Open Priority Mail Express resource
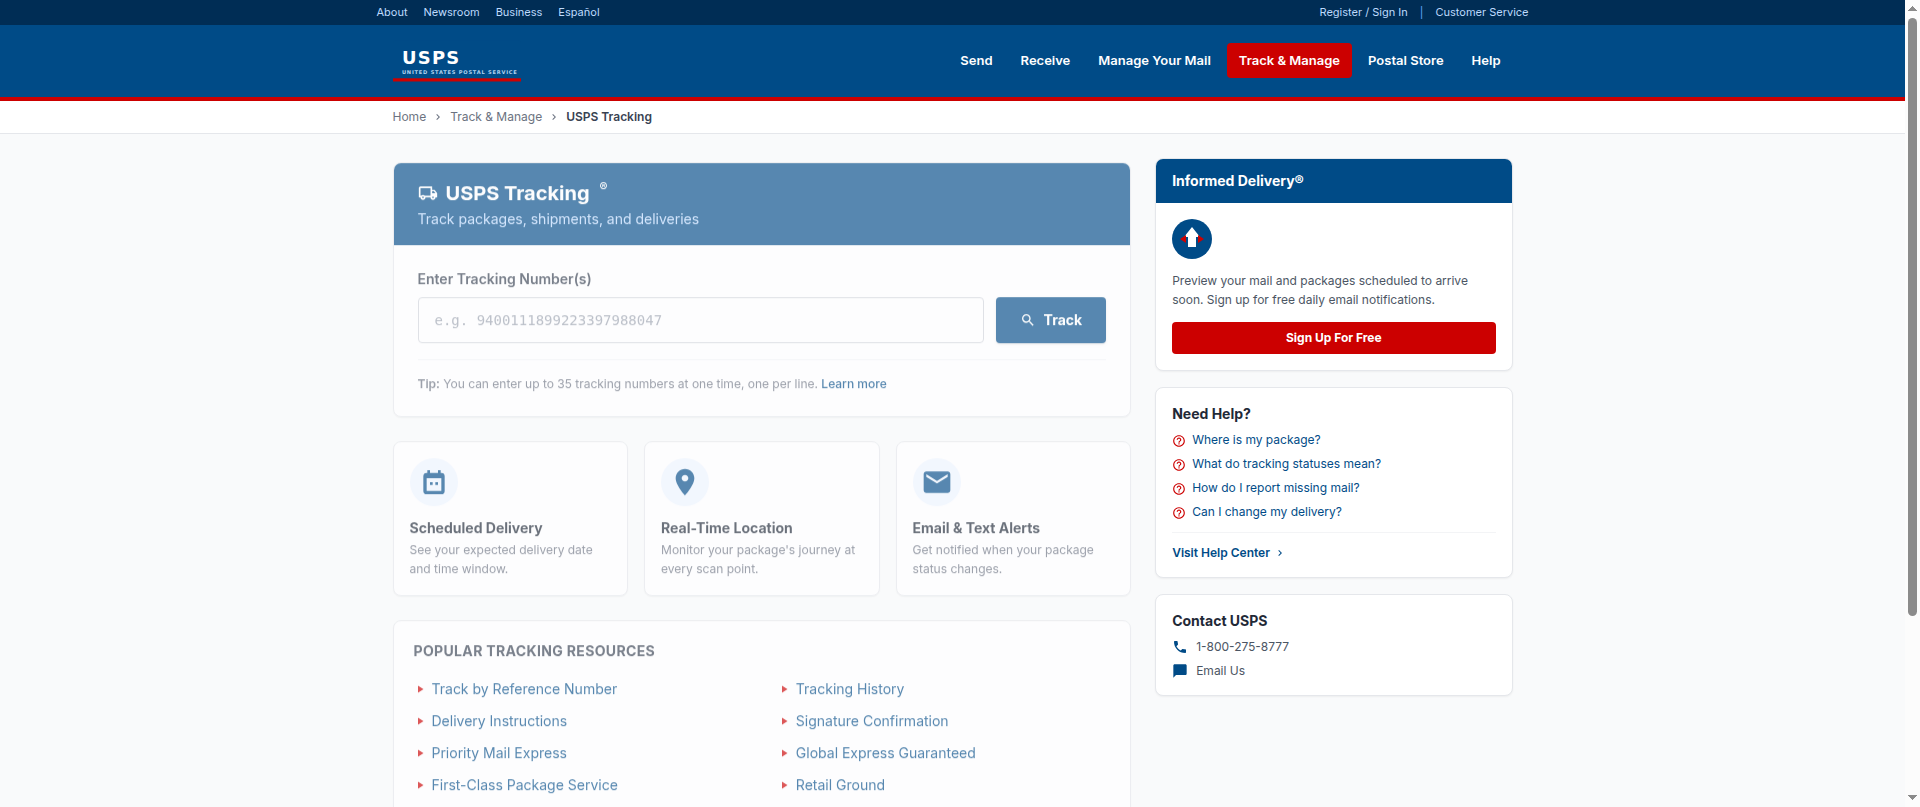 click(499, 753)
